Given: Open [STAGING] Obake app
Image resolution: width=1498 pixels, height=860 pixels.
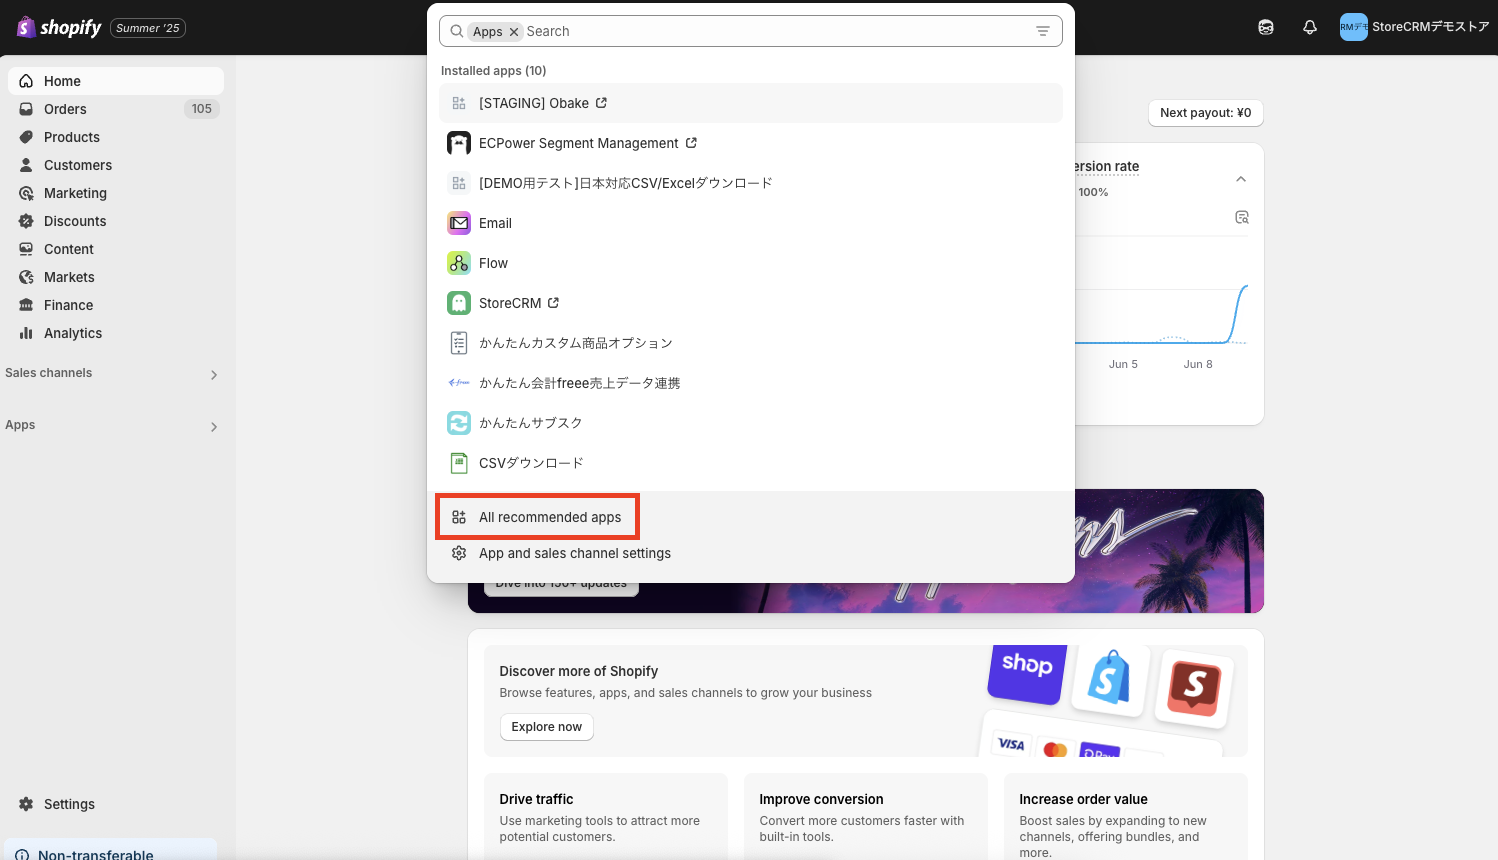Looking at the screenshot, I should click(751, 103).
